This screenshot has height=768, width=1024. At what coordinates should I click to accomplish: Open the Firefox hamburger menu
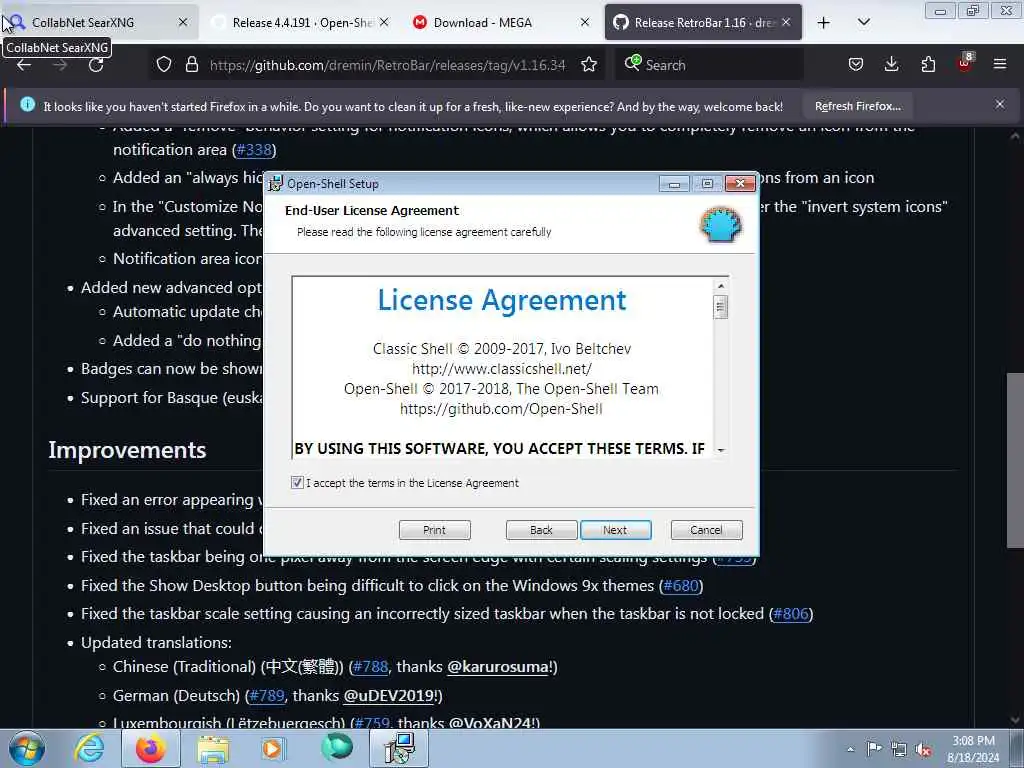[x=1000, y=65]
